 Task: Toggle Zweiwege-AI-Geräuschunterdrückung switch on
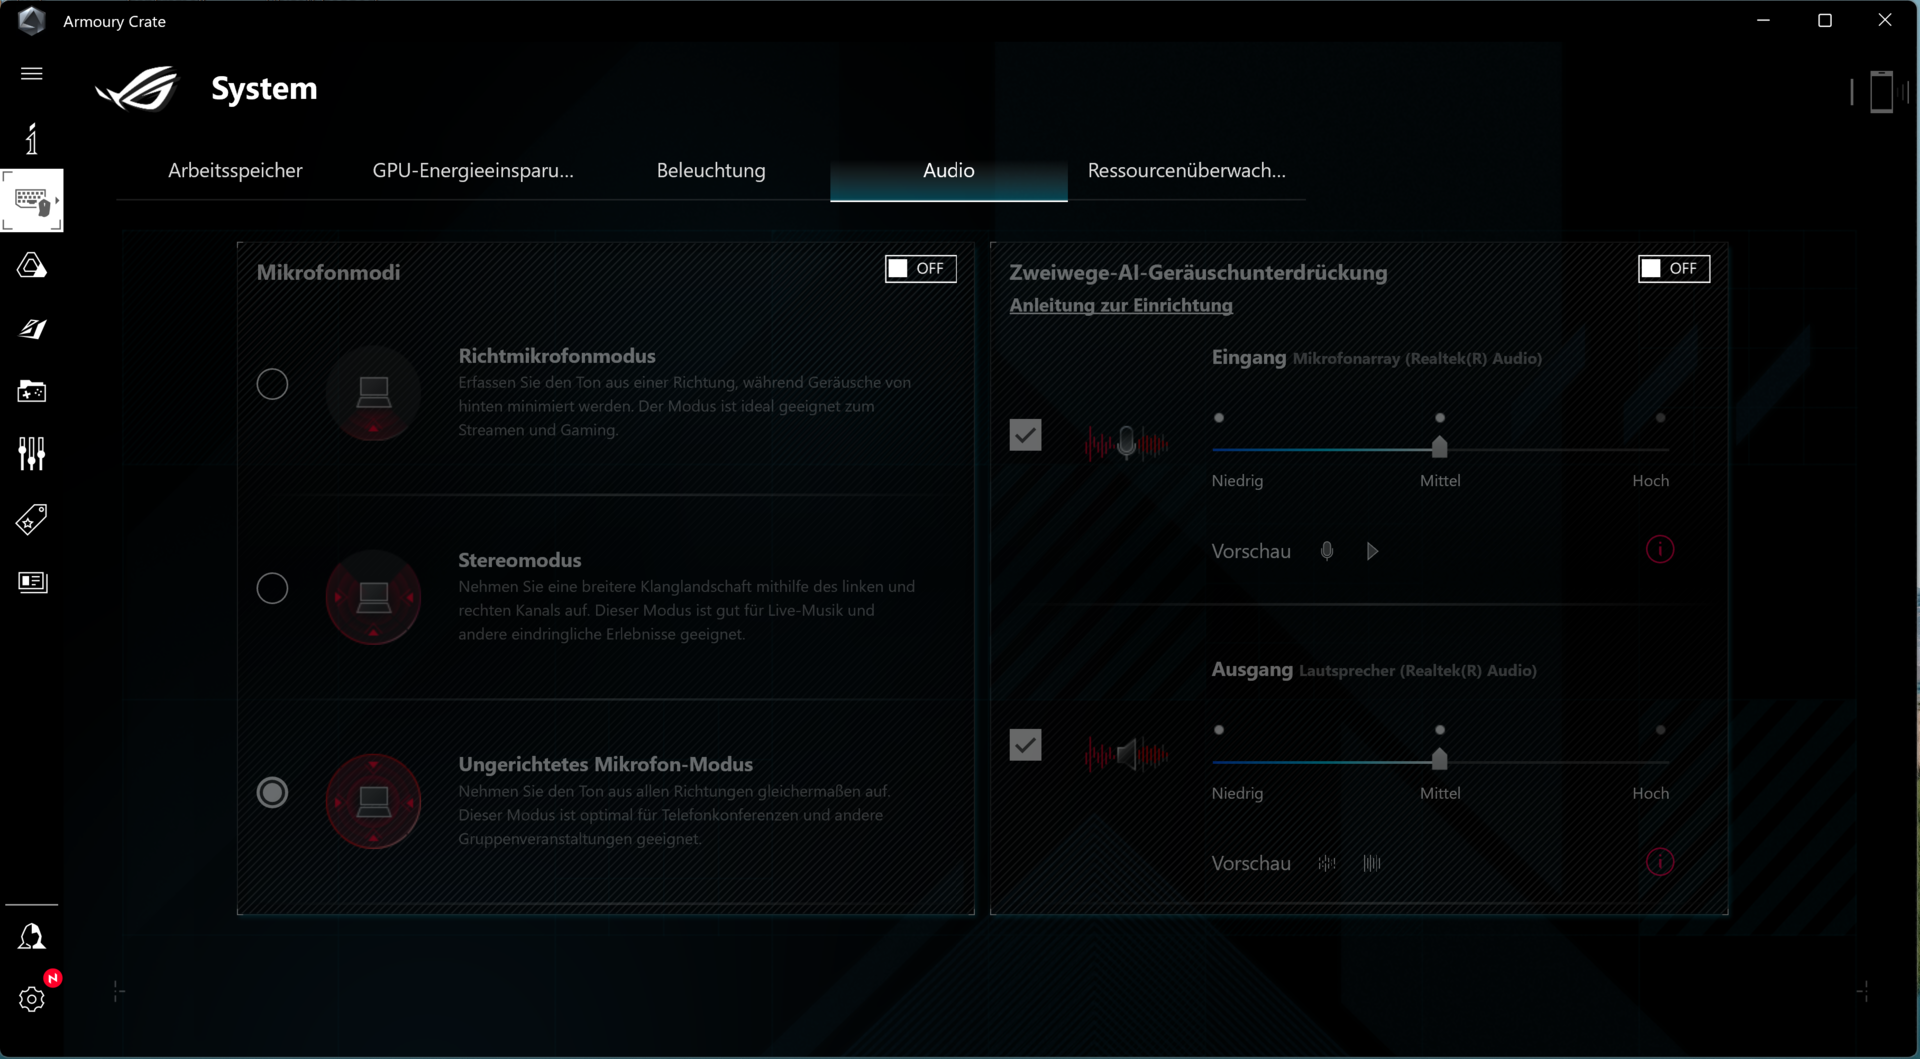pos(1673,268)
